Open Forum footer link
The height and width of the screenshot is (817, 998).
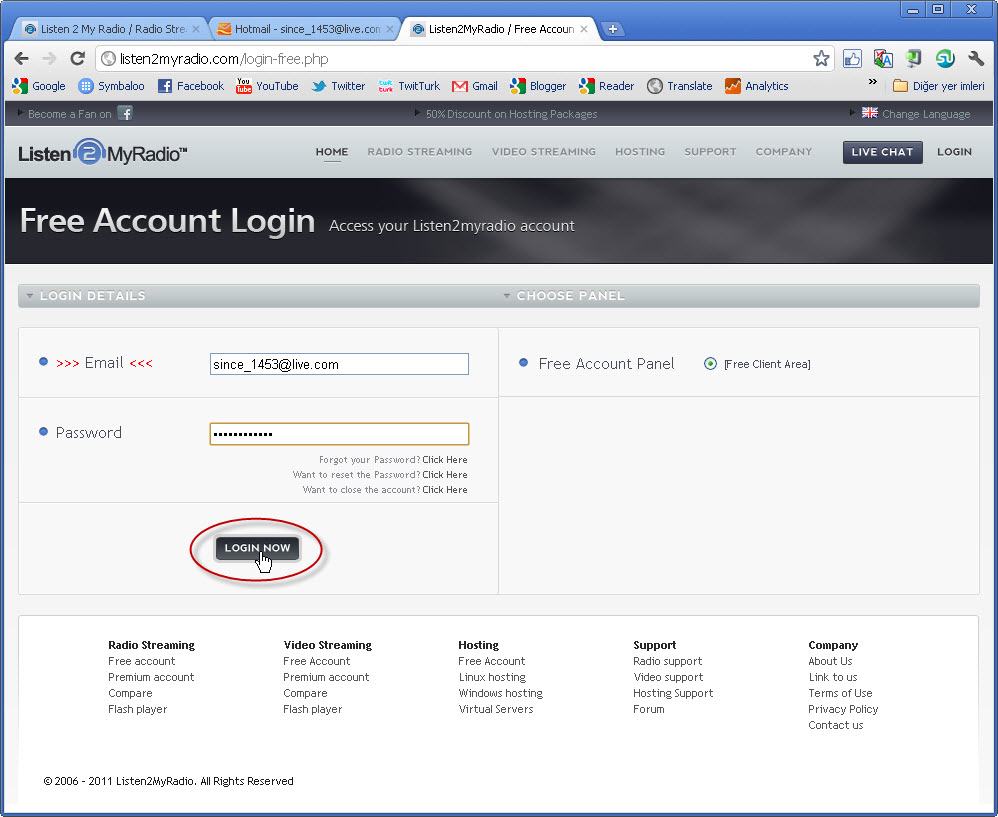649,709
